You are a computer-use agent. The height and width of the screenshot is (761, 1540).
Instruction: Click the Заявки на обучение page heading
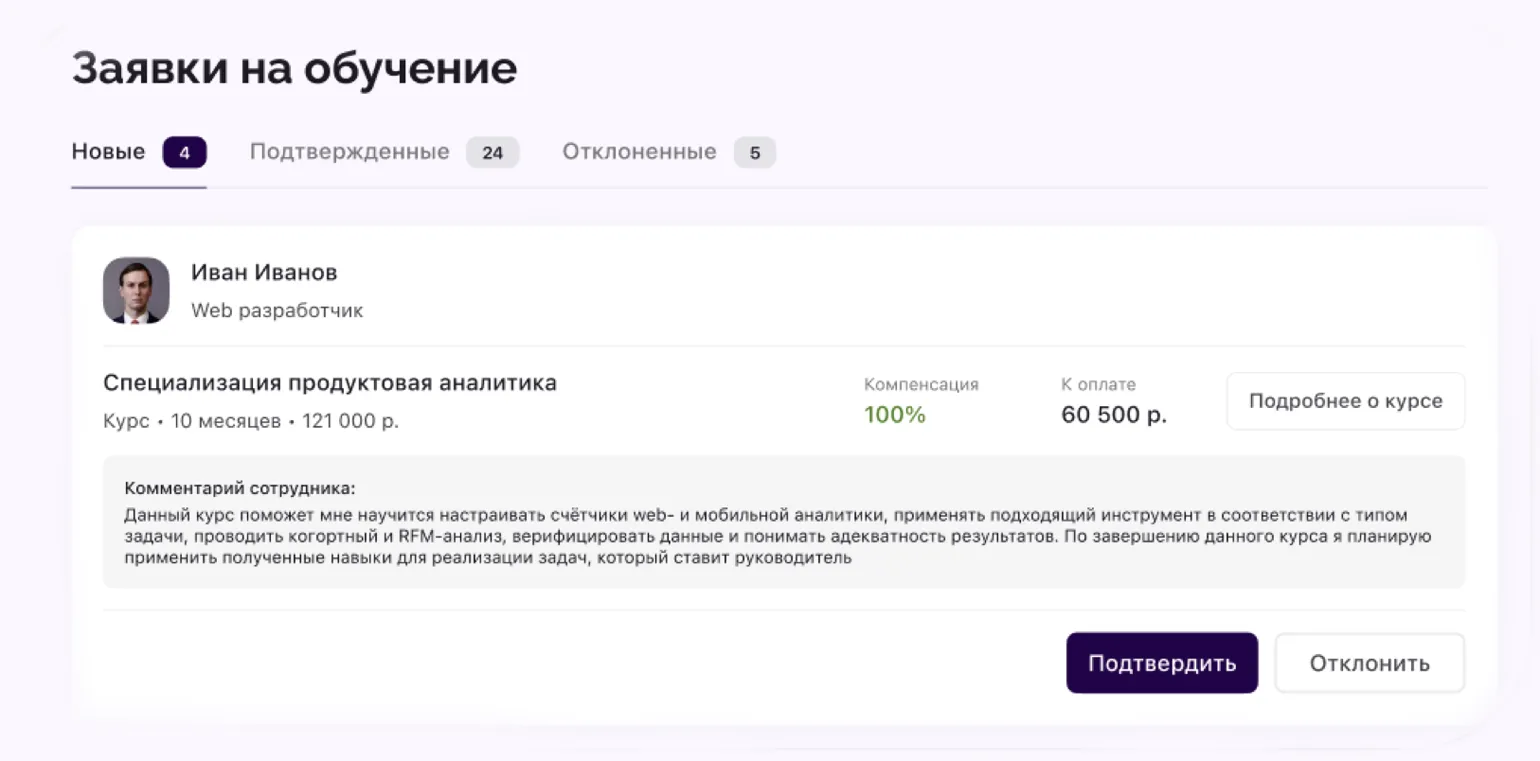coord(294,68)
